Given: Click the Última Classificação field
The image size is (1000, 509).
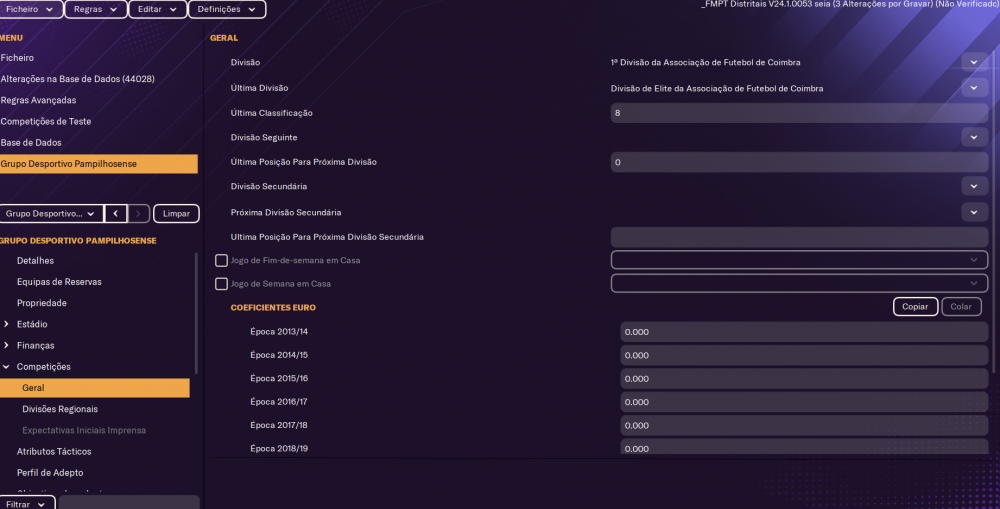Looking at the screenshot, I should (799, 113).
